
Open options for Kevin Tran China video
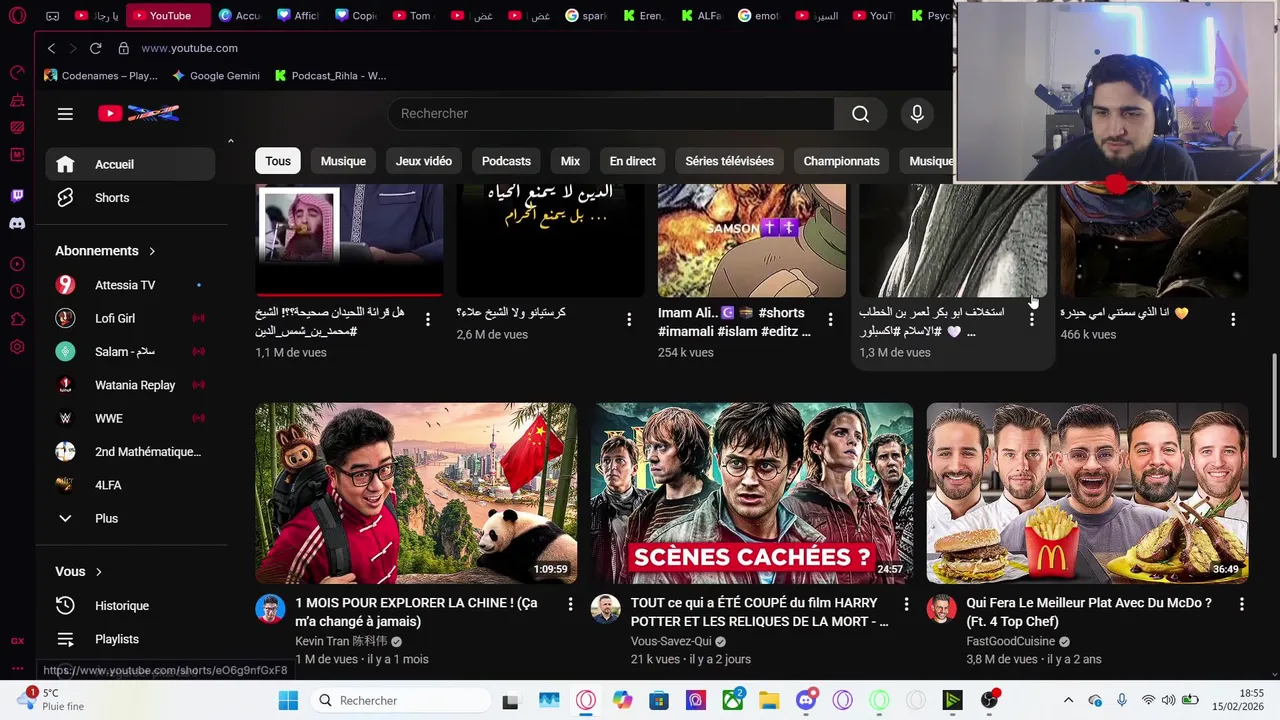(x=570, y=604)
